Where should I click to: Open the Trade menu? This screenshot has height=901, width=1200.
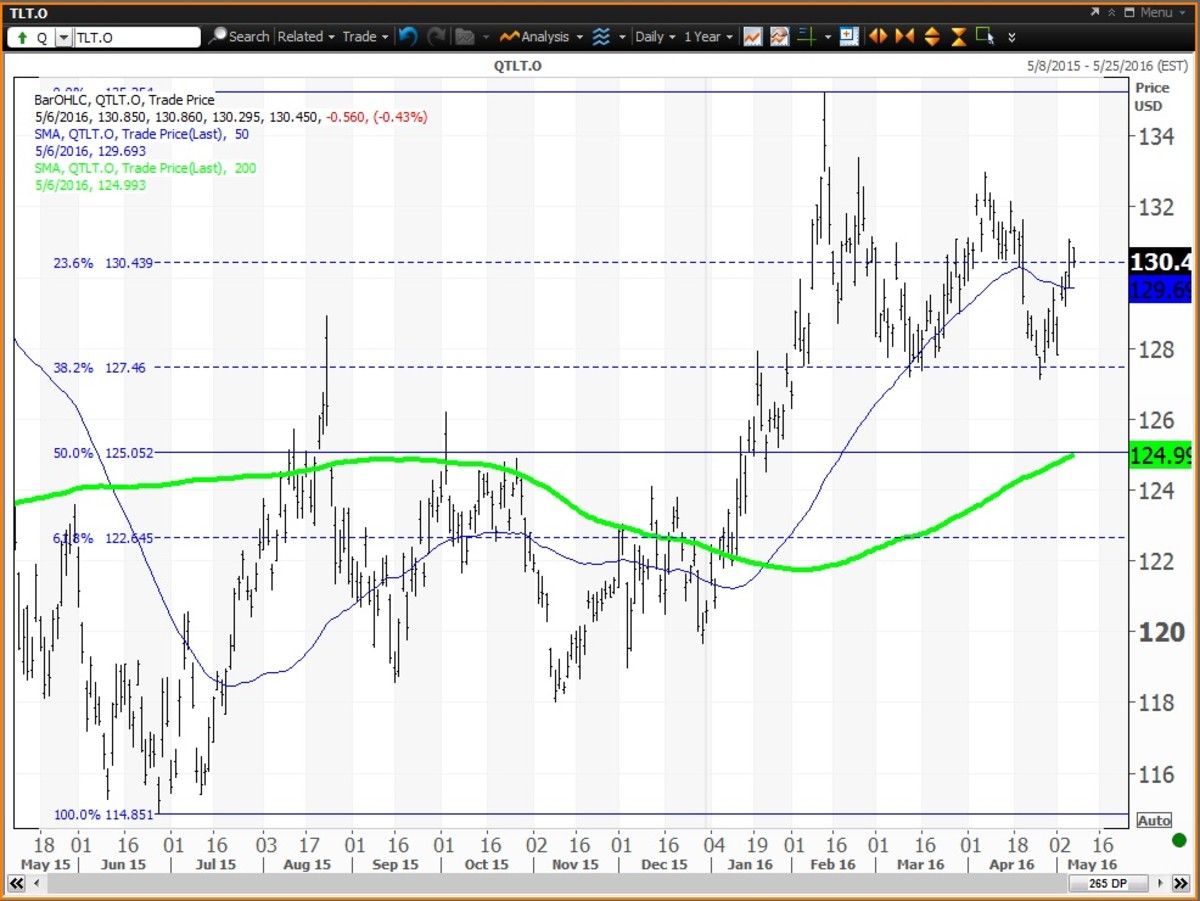(365, 37)
